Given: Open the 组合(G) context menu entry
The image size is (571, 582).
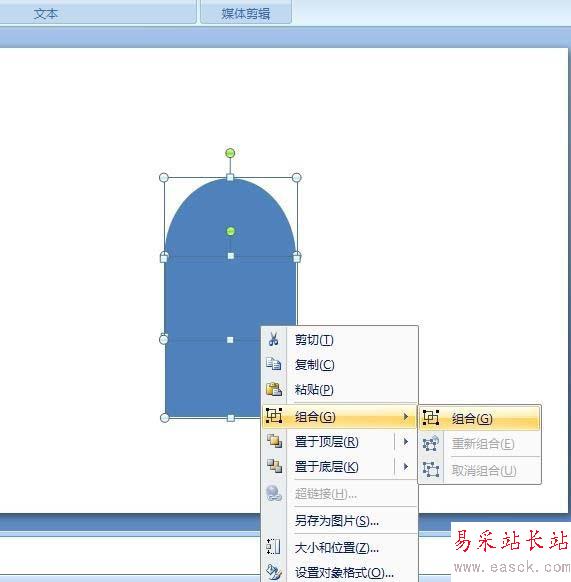Looking at the screenshot, I should (x=340, y=416).
